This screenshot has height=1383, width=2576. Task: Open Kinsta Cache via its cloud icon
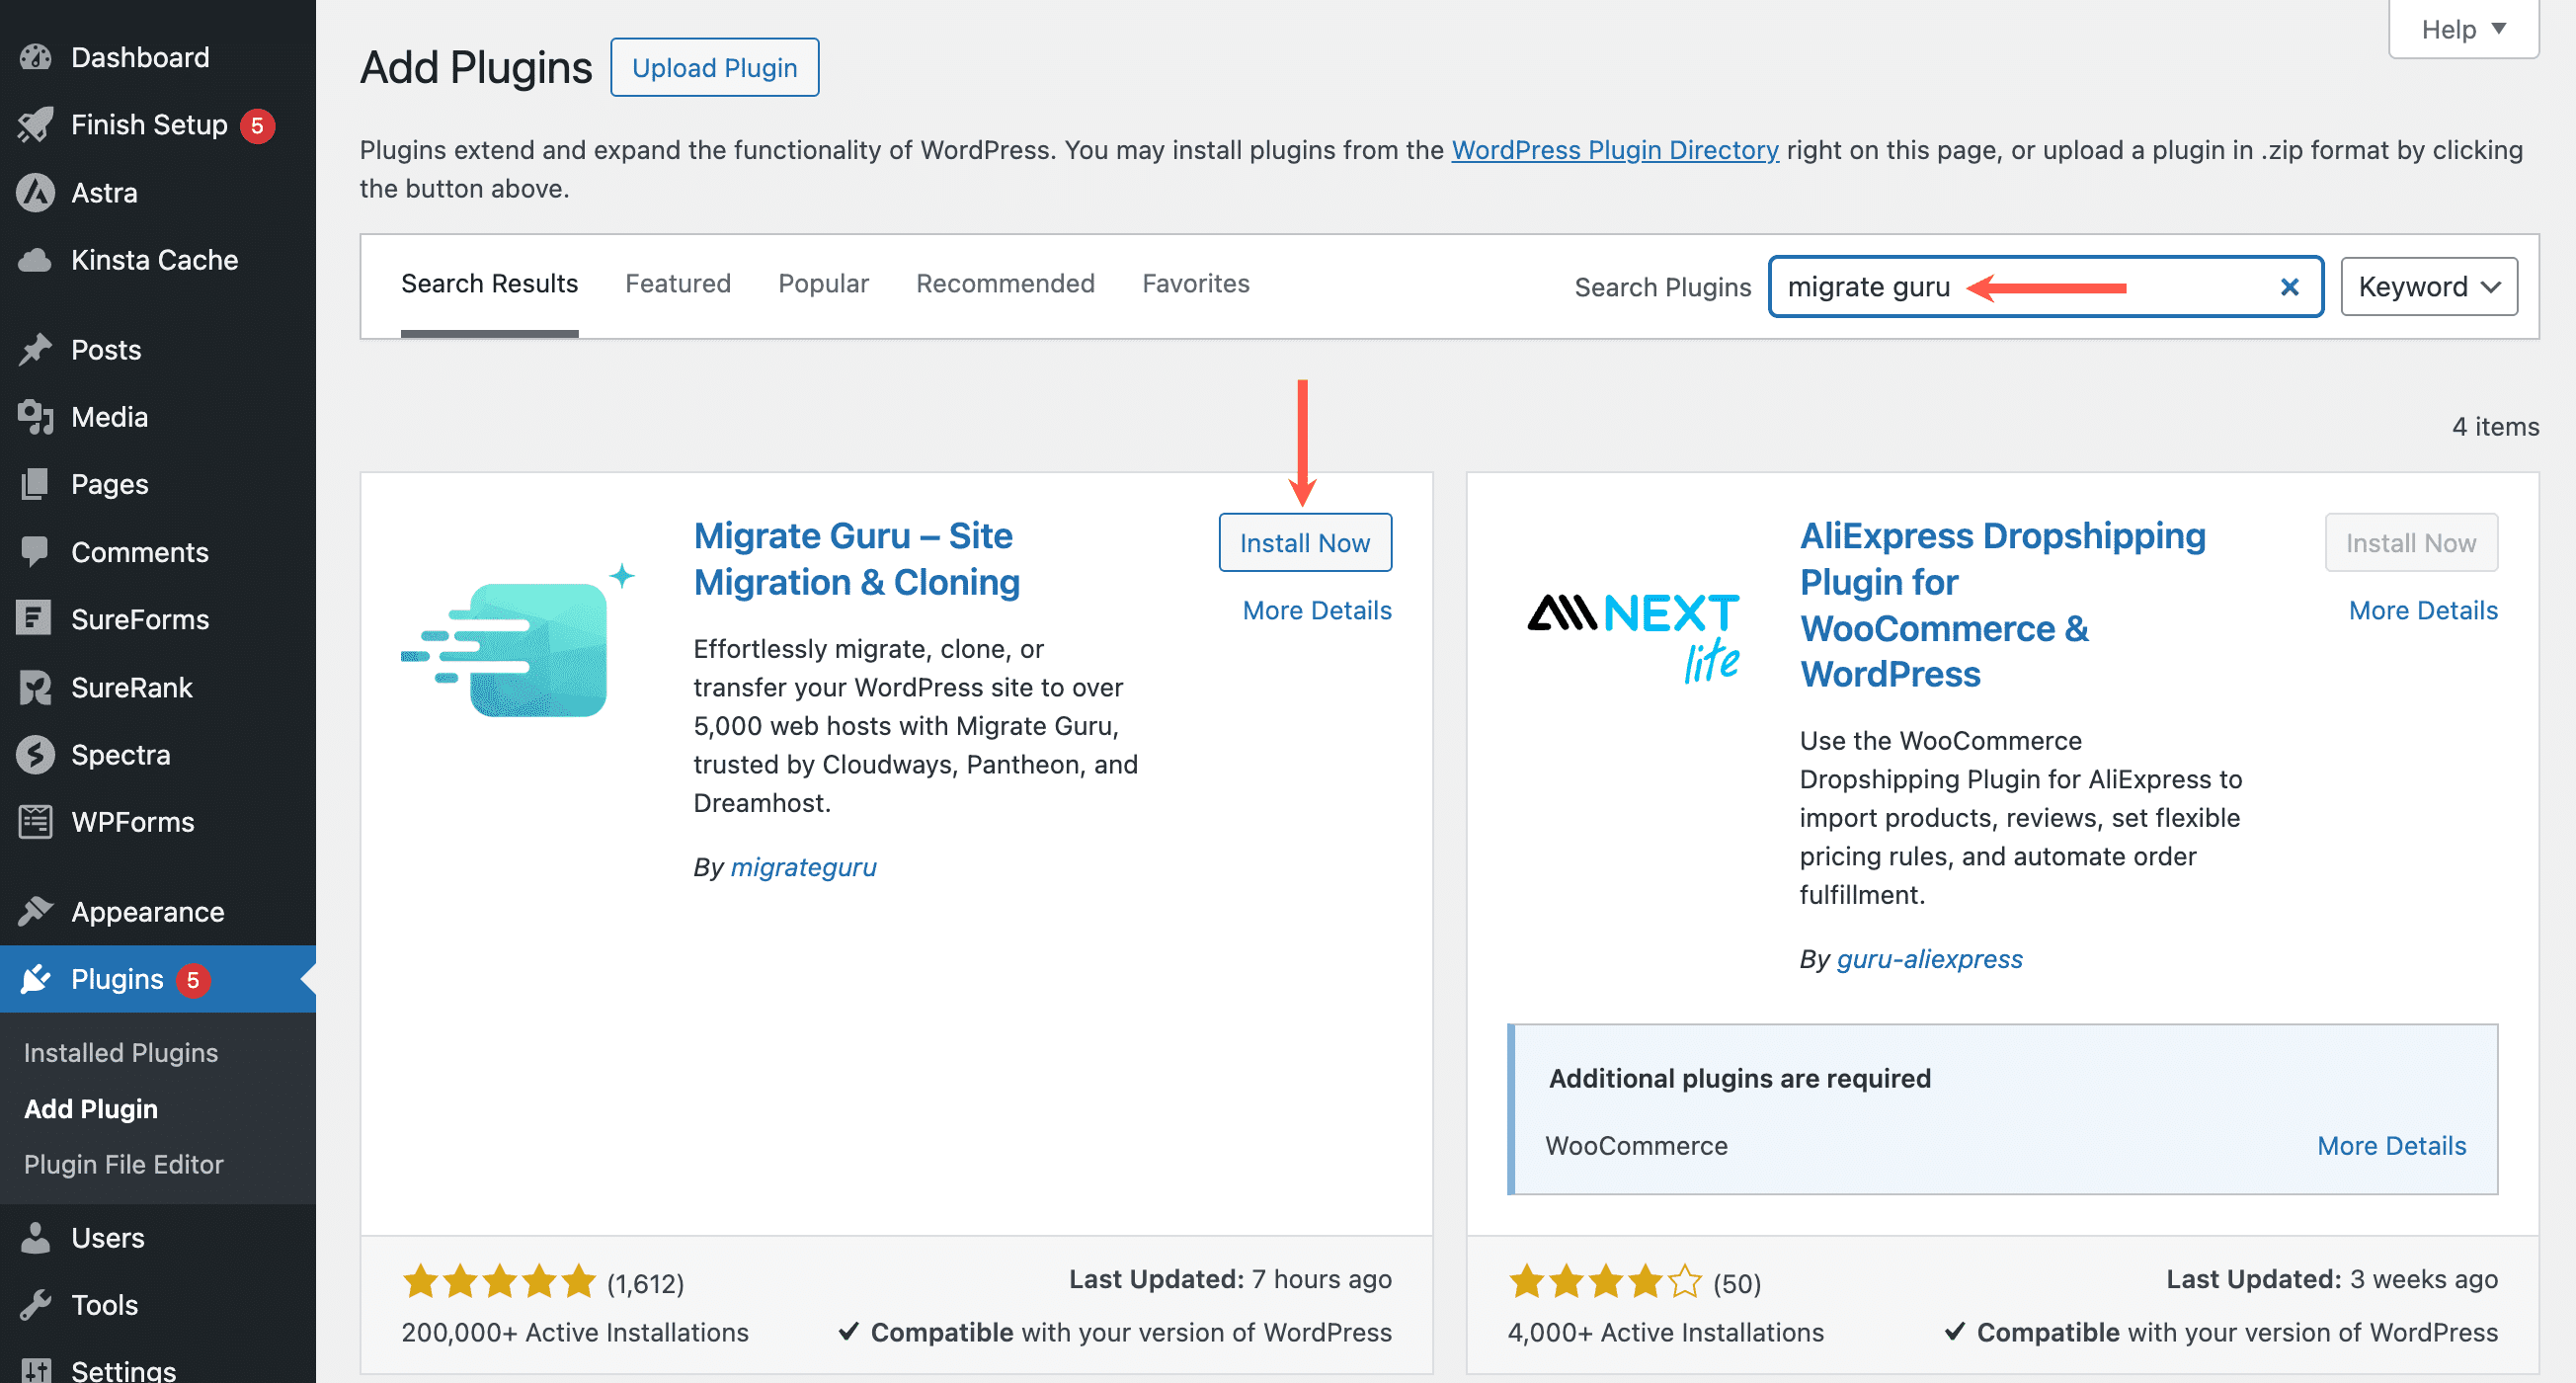[35, 260]
